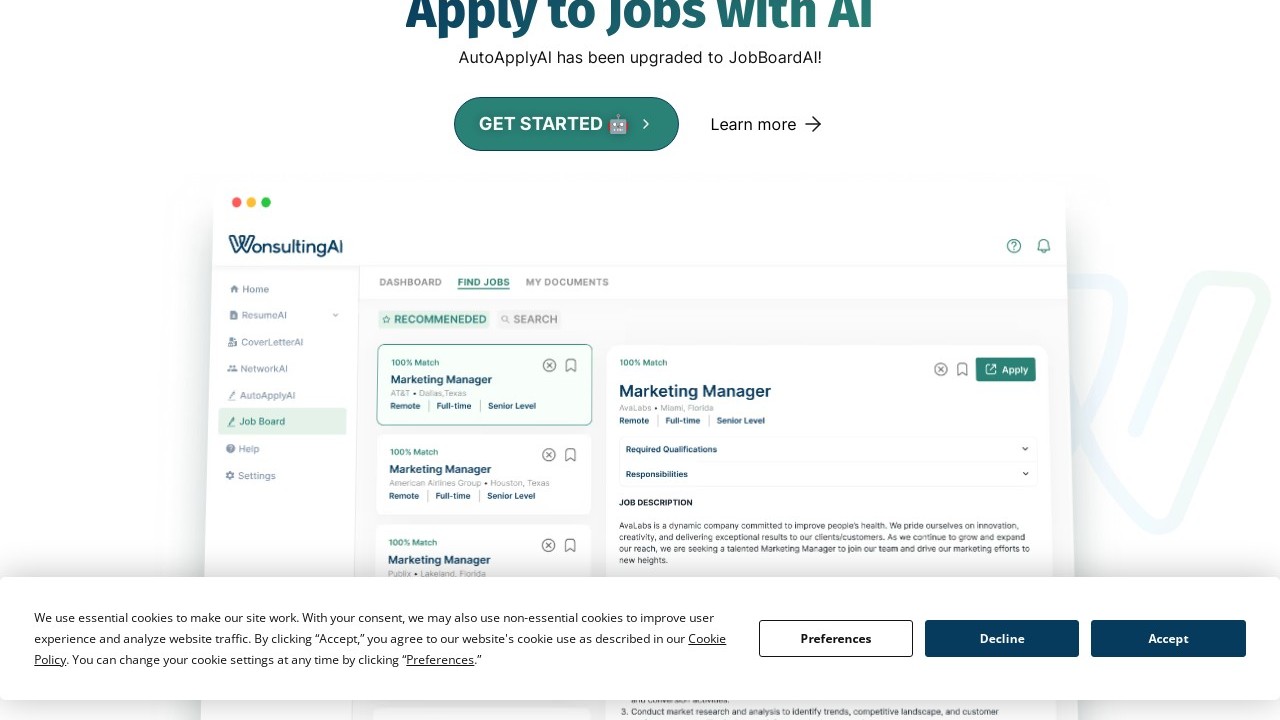Image resolution: width=1280 pixels, height=720 pixels.
Task: Dismiss the American Airlines job card
Action: (548, 455)
